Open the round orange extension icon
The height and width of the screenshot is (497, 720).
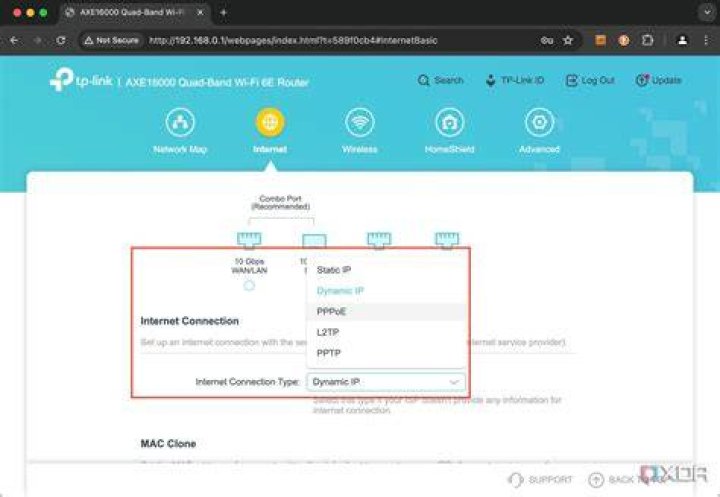point(624,40)
